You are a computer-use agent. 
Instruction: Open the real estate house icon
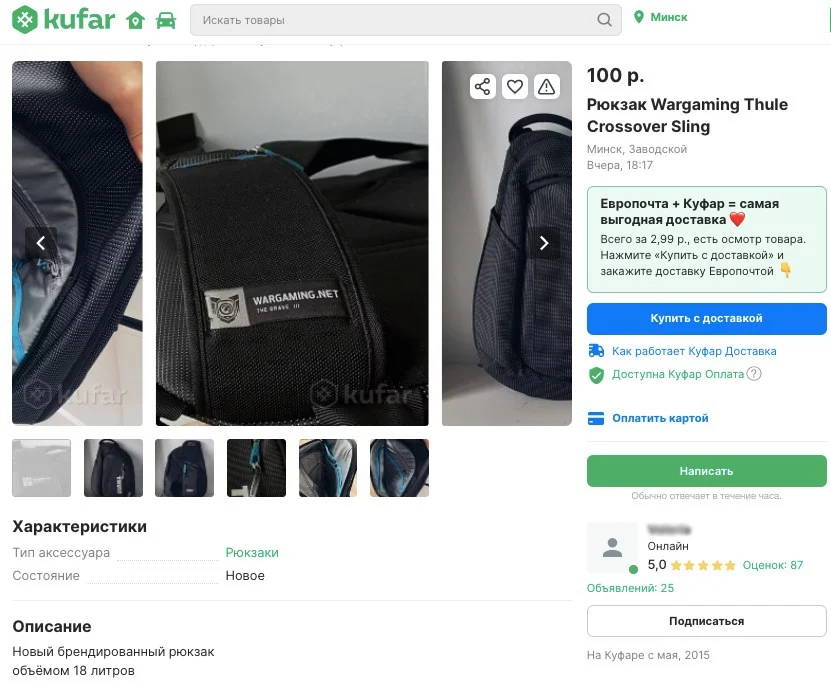[136, 20]
